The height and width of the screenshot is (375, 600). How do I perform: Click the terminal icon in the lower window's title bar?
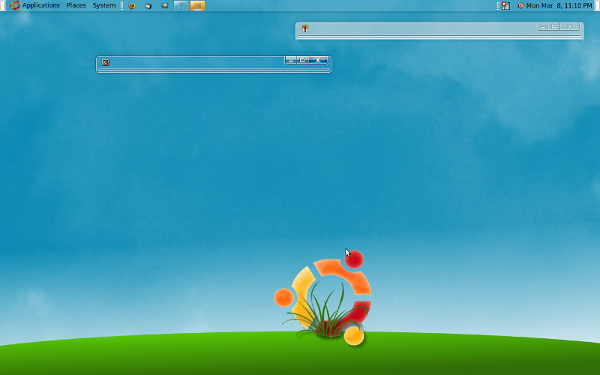tap(105, 62)
